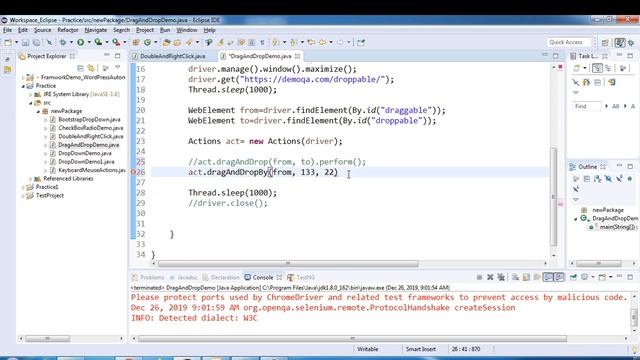Select CheckBoxRadioDemo.java in tree
640x360 pixels.
91,128
